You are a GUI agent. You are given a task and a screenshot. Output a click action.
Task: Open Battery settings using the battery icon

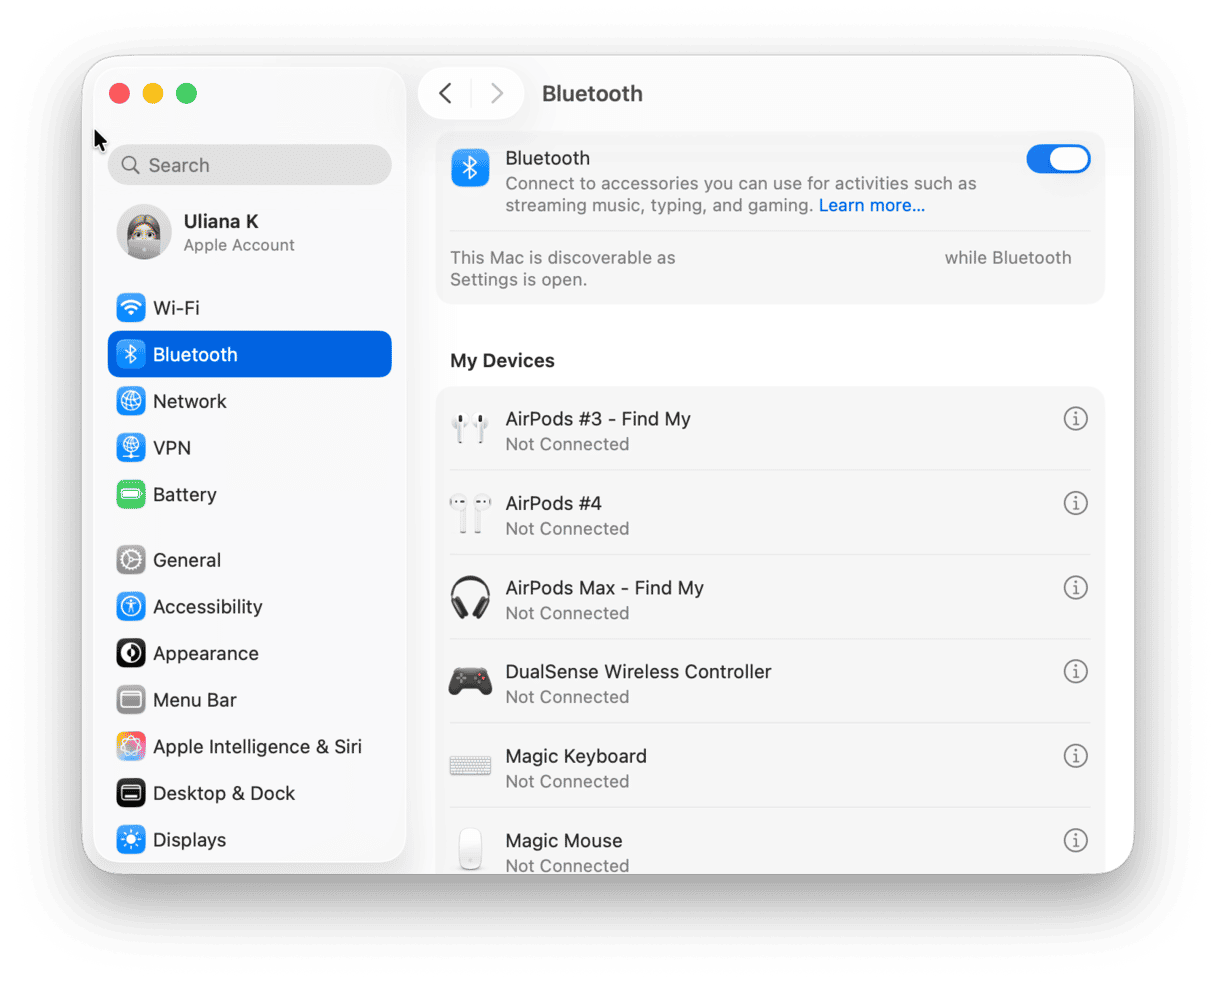131,494
